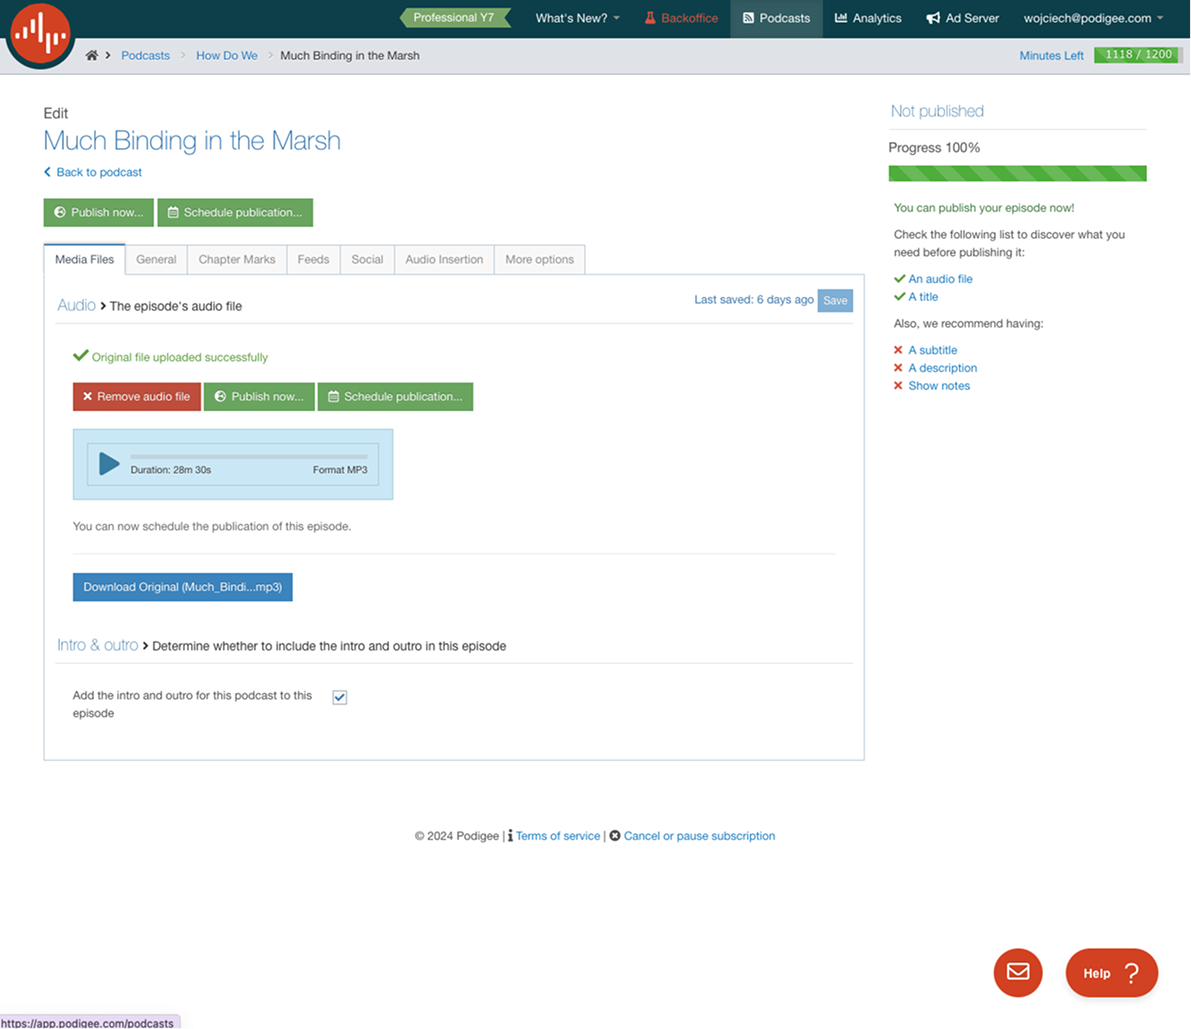The width and height of the screenshot is (1191, 1029).
Task: Click Publish now... below upload status
Action: (x=259, y=396)
